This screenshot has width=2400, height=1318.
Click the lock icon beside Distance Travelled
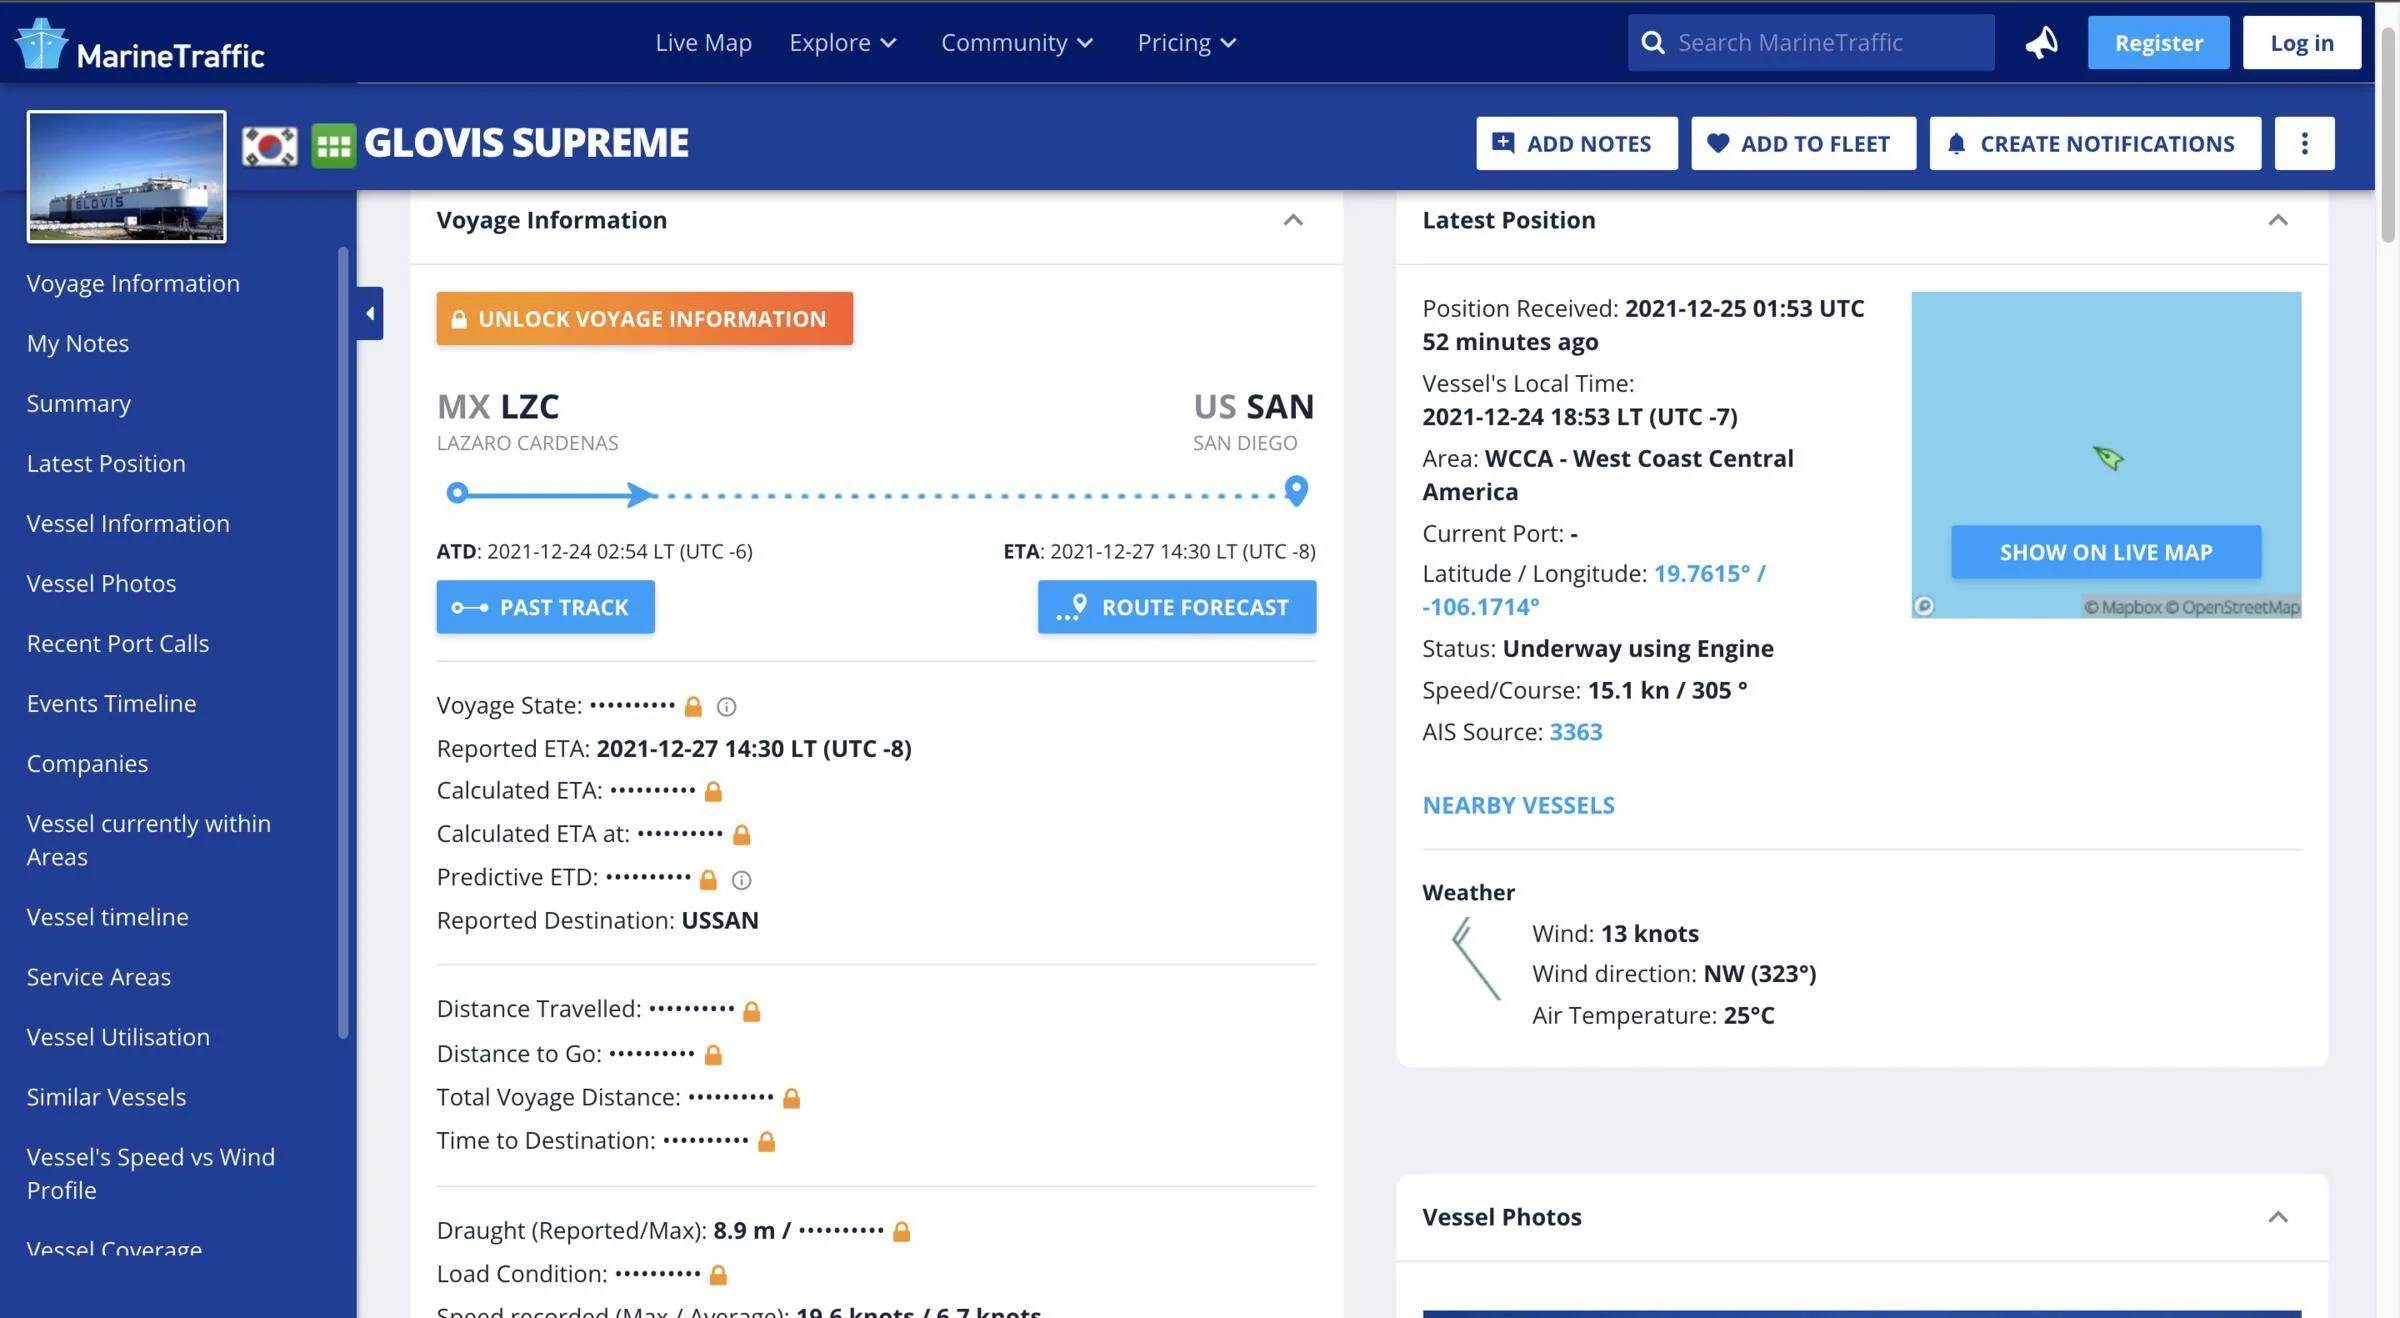pyautogui.click(x=752, y=1011)
